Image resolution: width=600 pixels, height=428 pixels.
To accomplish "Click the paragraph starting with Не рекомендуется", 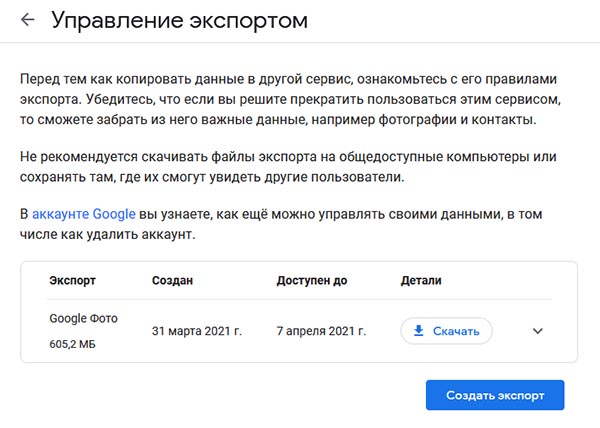I will (288, 167).
